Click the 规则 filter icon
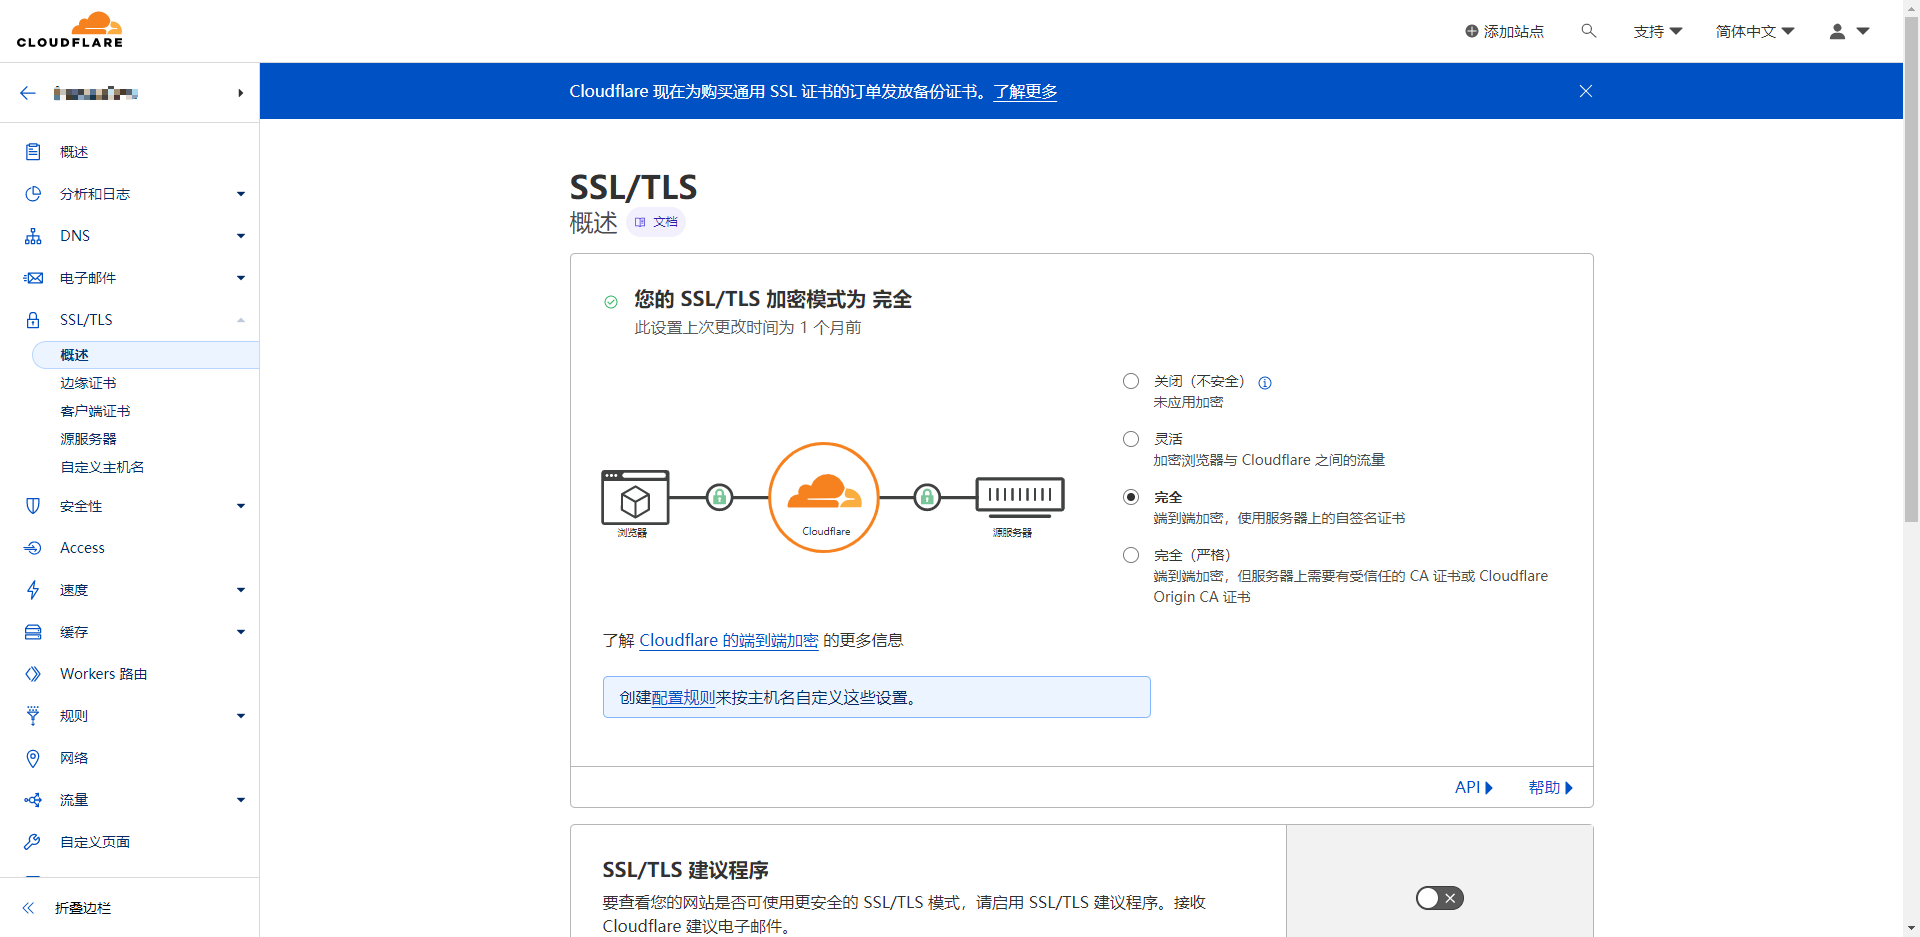This screenshot has height=937, width=1920. [x=33, y=716]
